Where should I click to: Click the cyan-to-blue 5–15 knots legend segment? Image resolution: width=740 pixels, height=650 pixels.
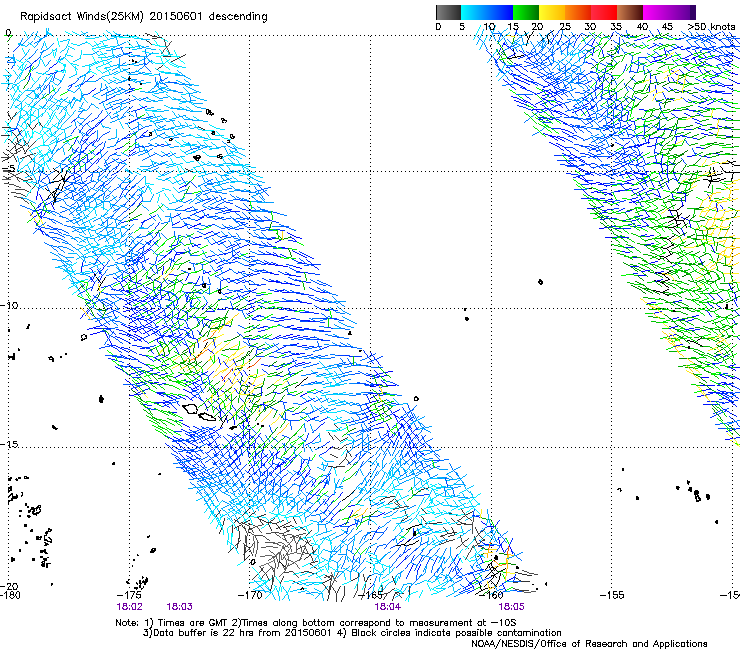(x=487, y=12)
